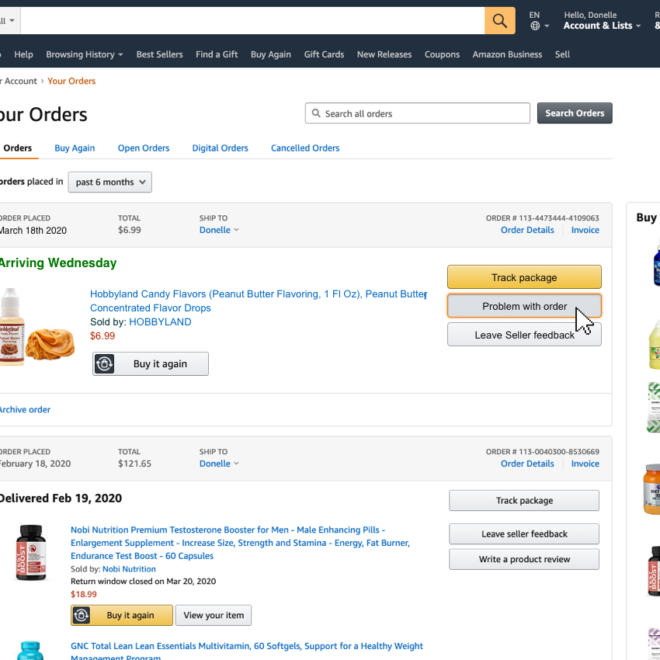Click the yellow Buy it again button icon
The height and width of the screenshot is (660, 660).
(81, 615)
